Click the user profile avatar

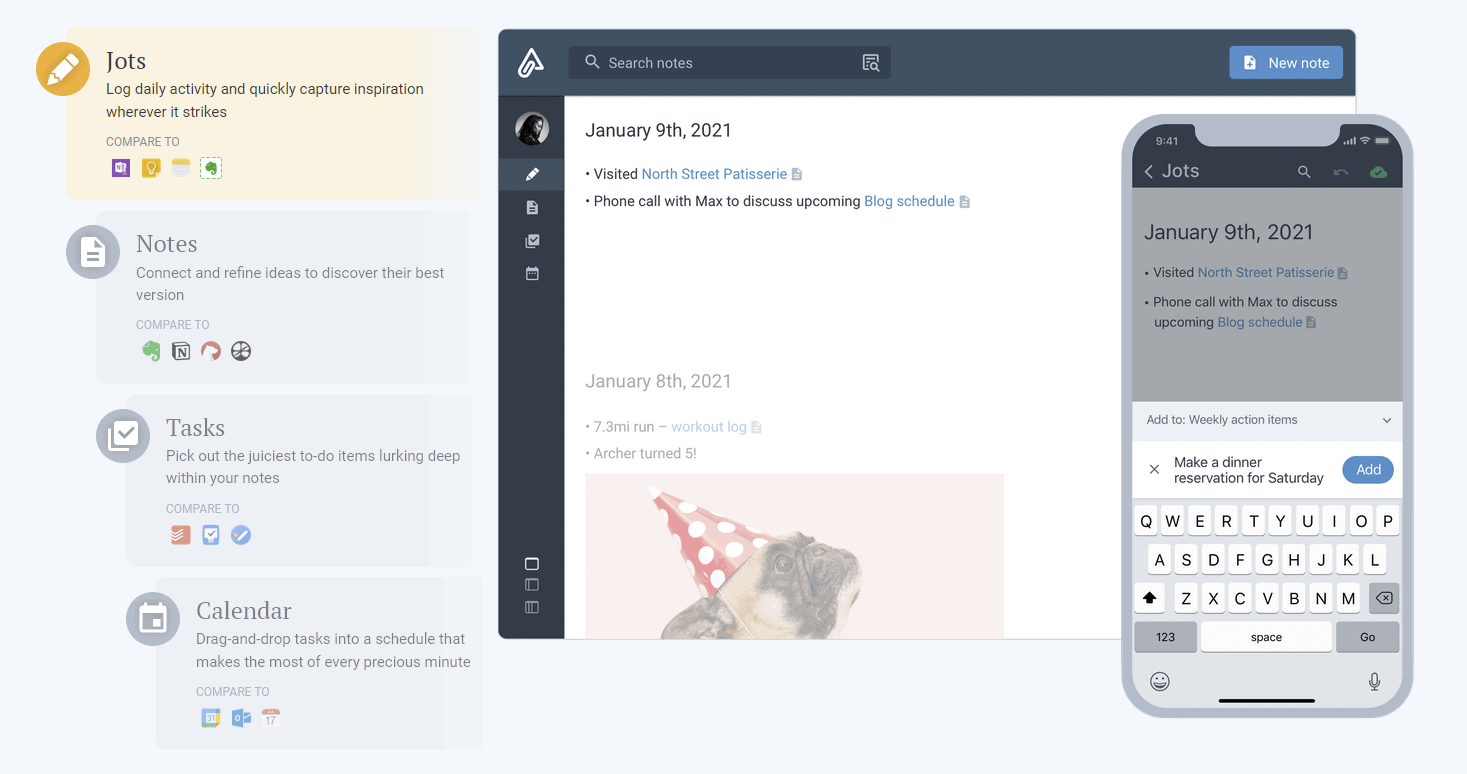tap(532, 129)
